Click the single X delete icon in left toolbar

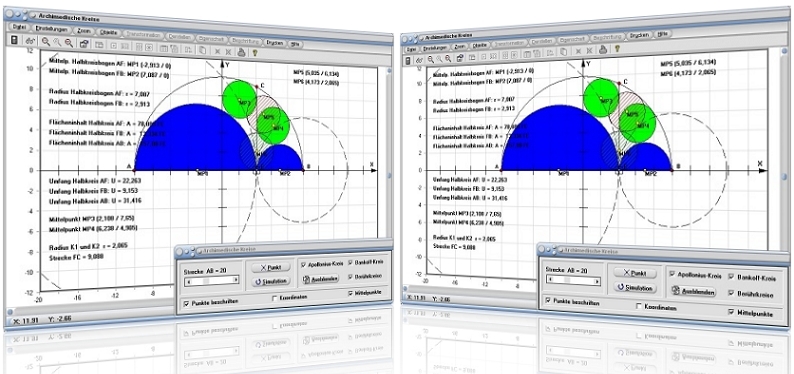coord(217,51)
